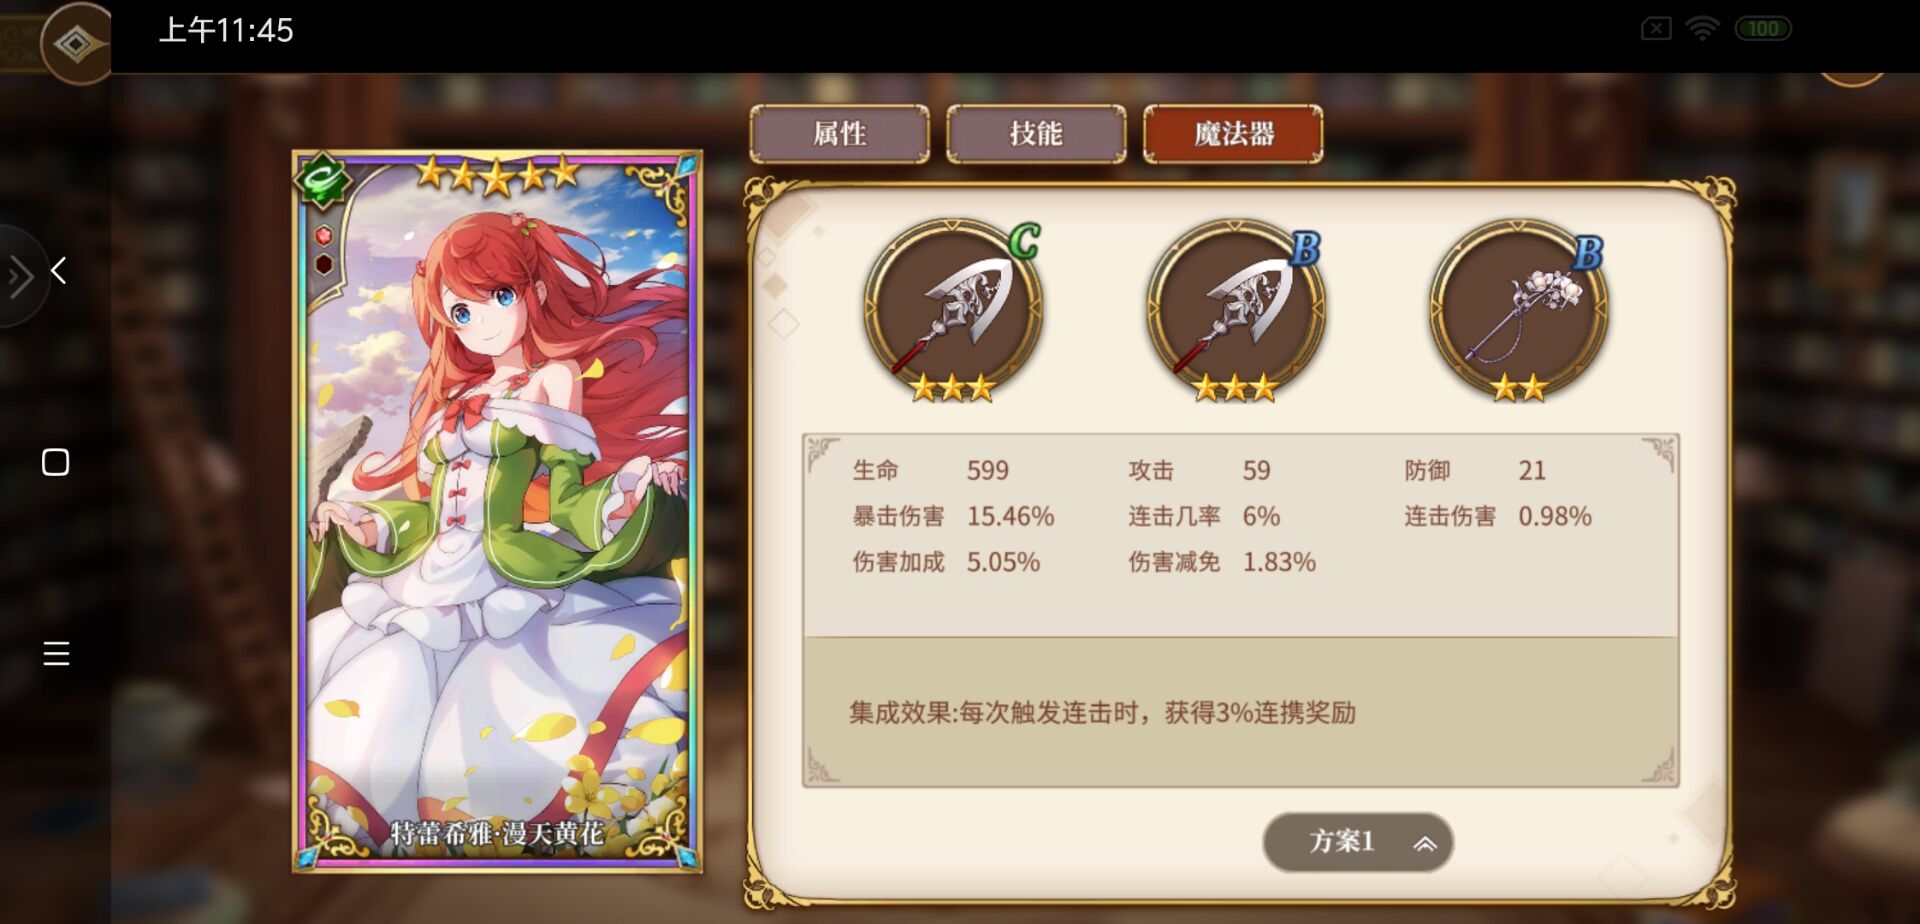Tap the five-star rating on card
Screen dimensions: 1920x924
point(497,174)
